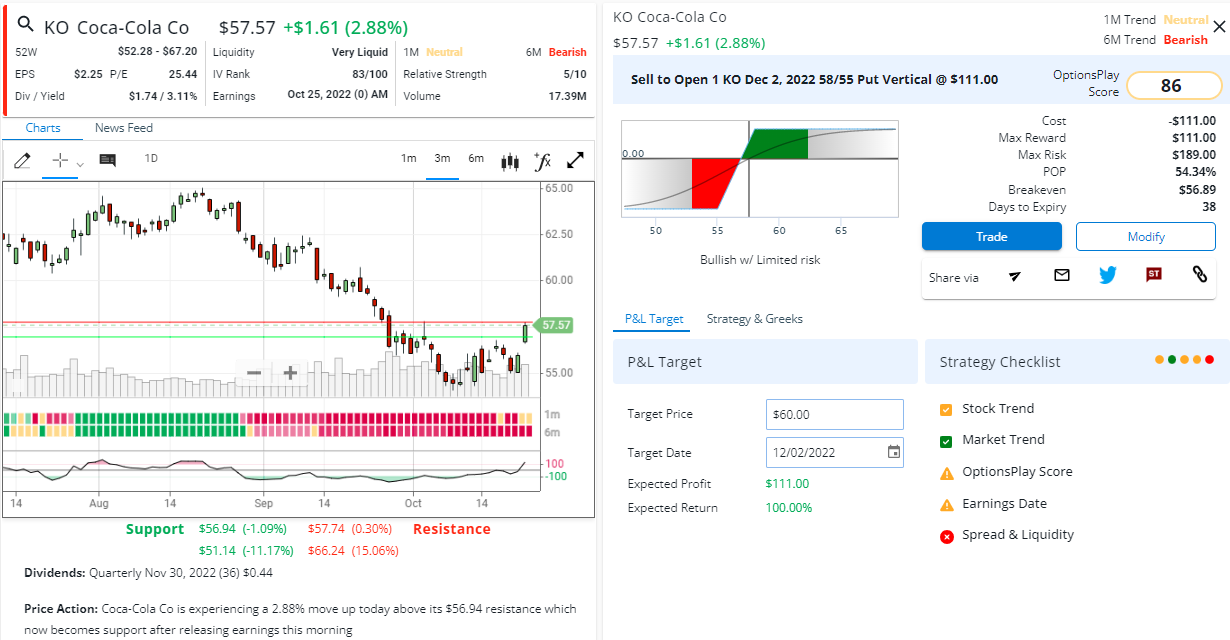Click the blue Trade button

point(991,237)
